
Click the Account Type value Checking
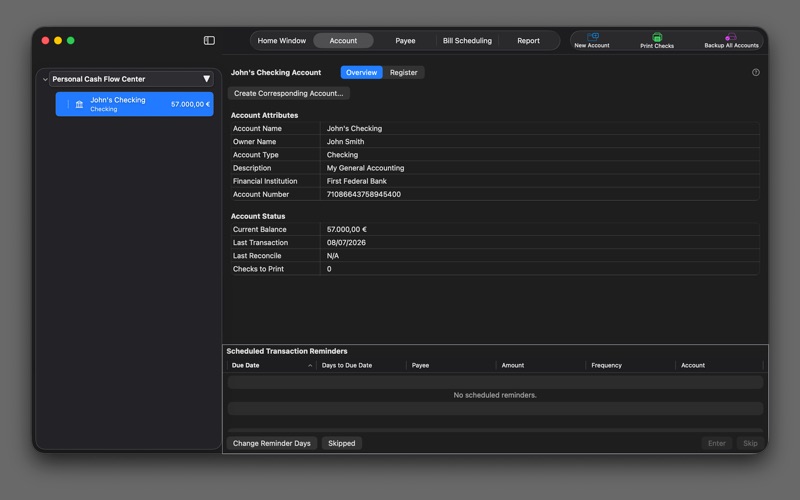pos(342,155)
